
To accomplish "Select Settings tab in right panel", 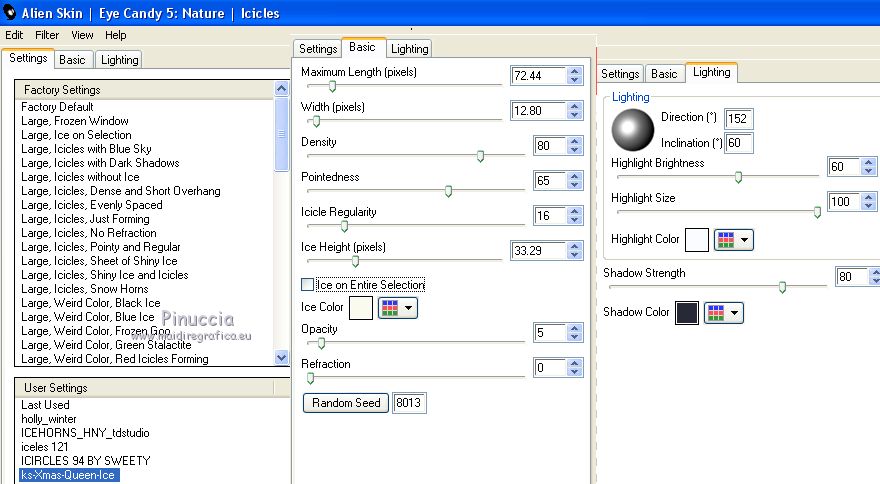I will 620,74.
